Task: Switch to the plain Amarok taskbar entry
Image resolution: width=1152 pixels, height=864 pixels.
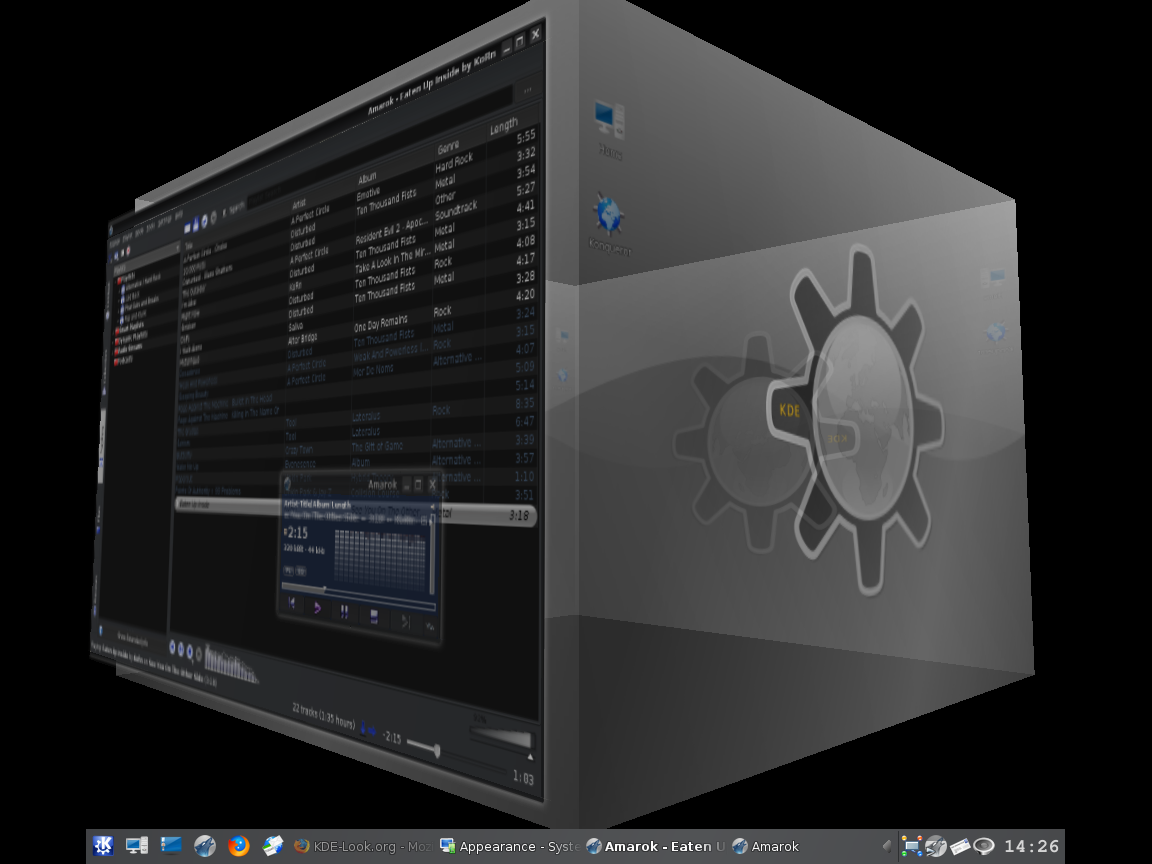Action: pyautogui.click(x=766, y=846)
